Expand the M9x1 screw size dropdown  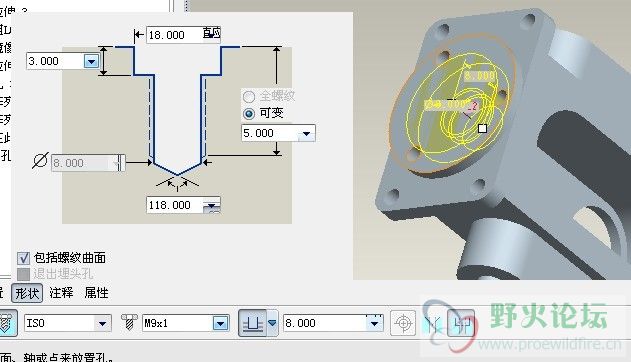(221, 323)
